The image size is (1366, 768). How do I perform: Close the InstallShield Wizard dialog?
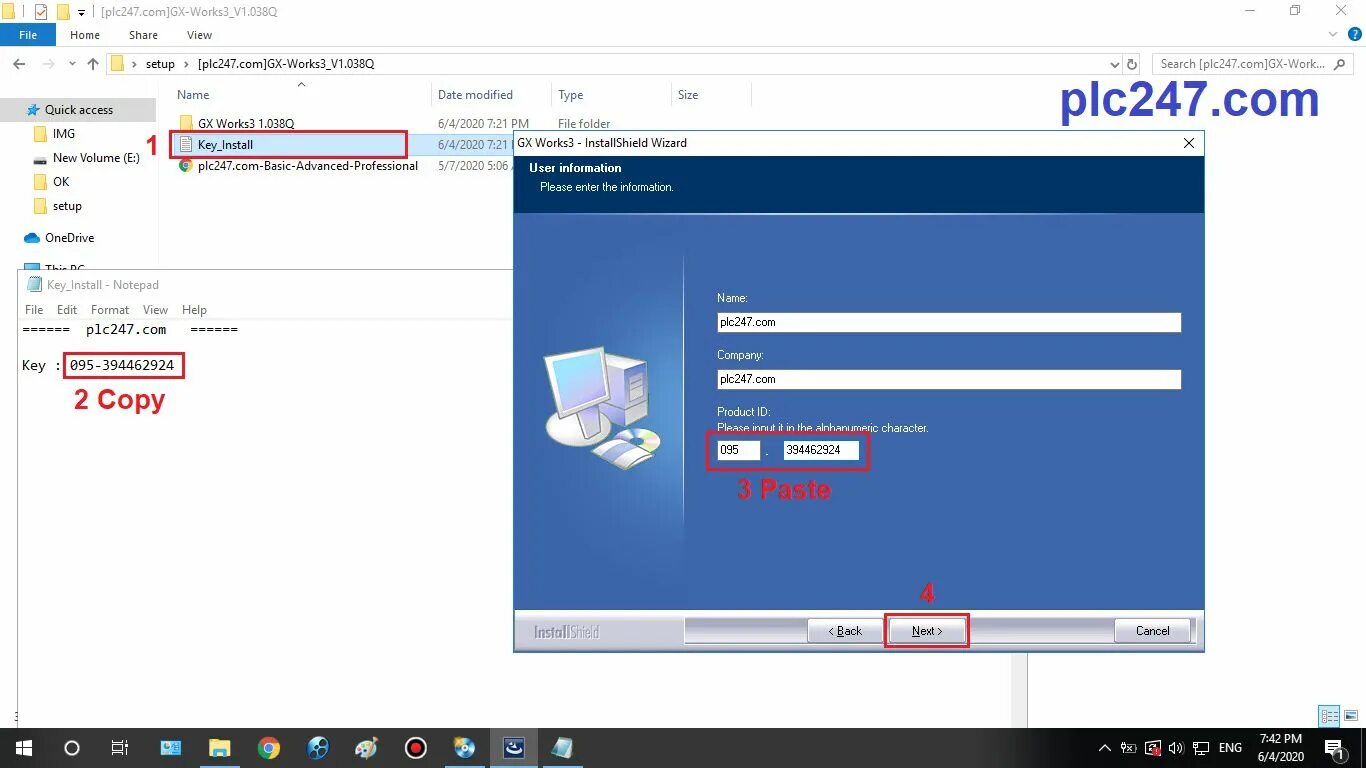[1188, 143]
